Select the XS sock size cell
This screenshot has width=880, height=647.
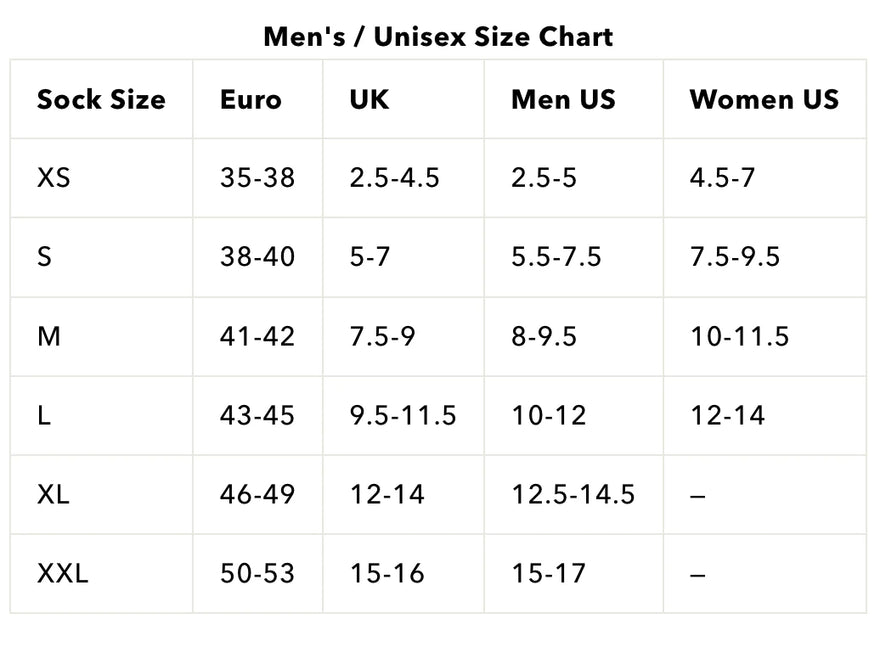click(x=54, y=178)
